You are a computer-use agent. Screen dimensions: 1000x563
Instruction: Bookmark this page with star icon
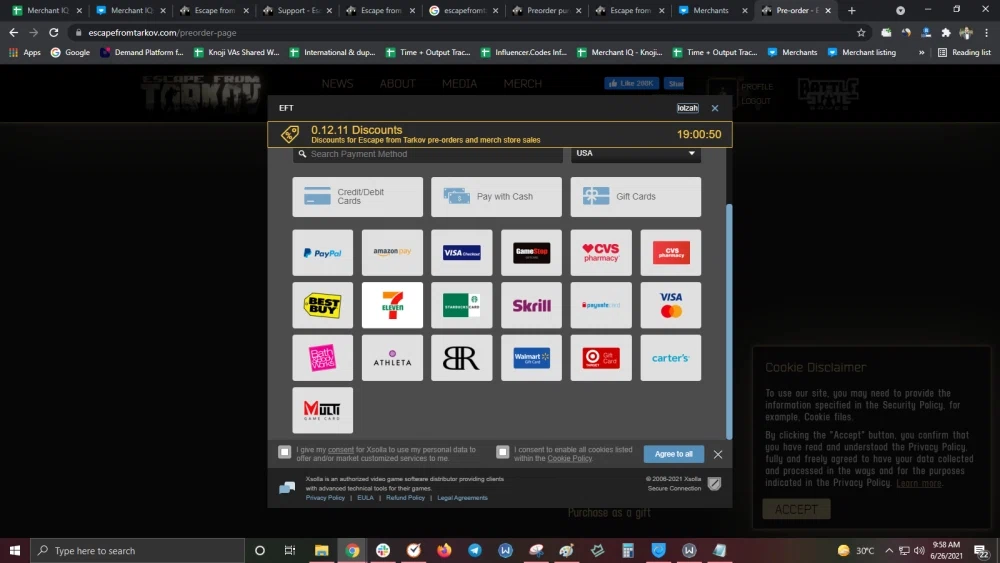click(861, 33)
